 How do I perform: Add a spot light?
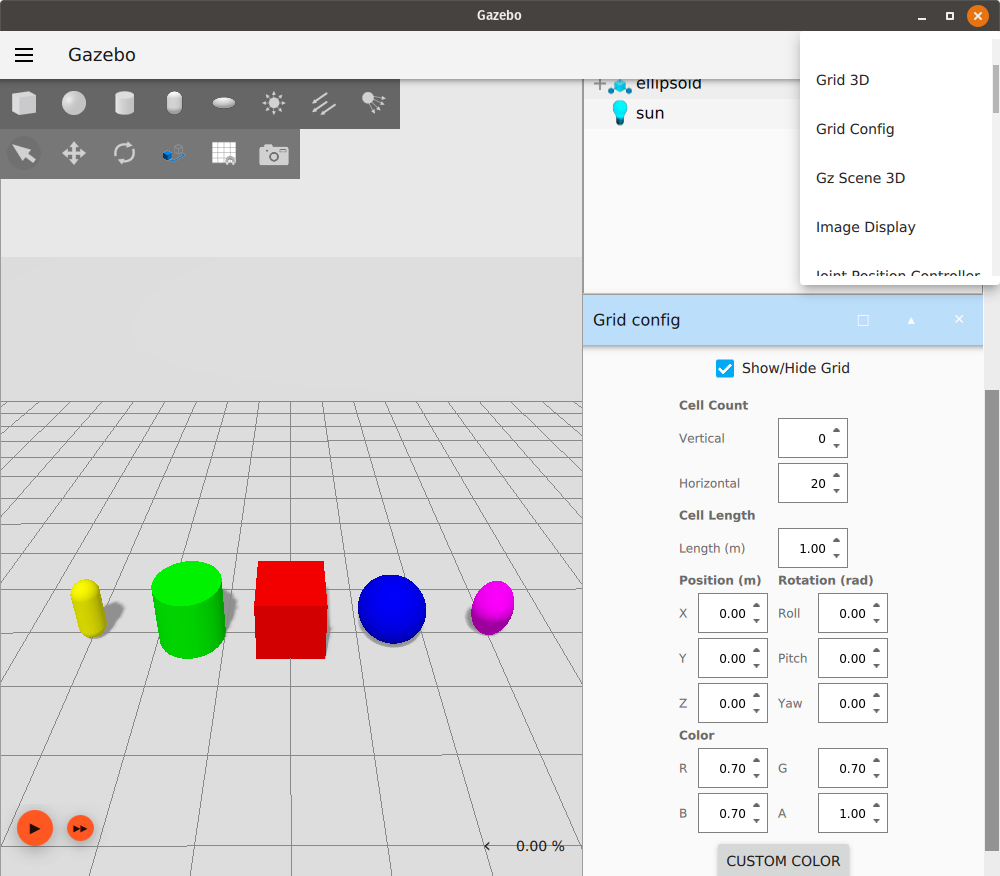coord(374,103)
